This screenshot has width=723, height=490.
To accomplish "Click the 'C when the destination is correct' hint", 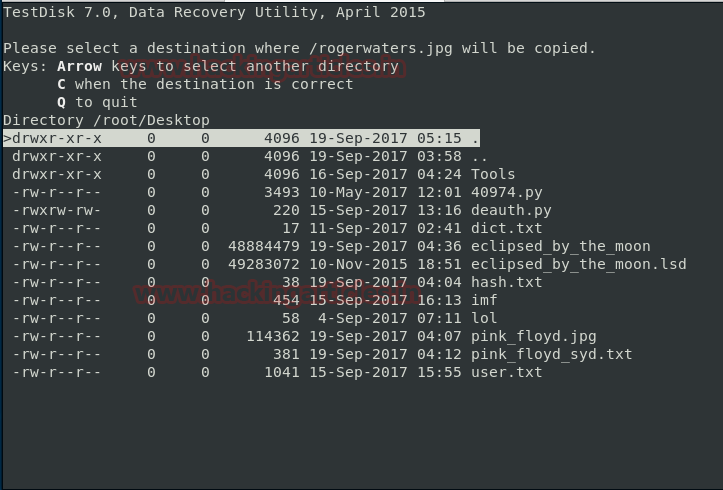I will click(x=205, y=84).
